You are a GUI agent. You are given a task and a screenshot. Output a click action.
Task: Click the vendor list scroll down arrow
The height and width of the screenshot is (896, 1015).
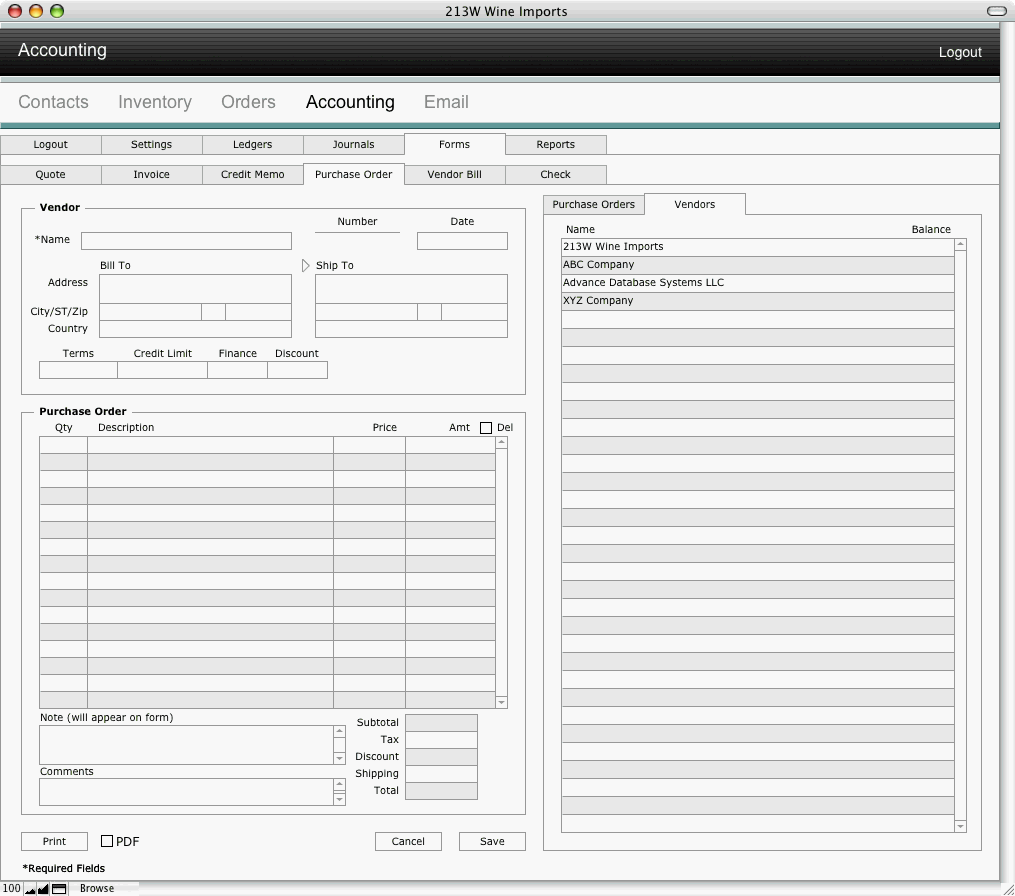tap(961, 826)
